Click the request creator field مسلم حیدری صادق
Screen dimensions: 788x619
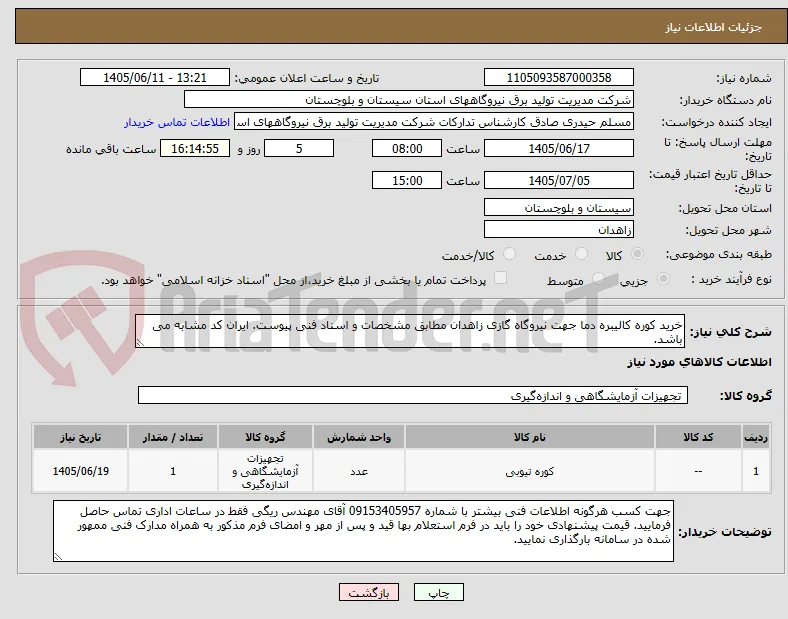coord(434,122)
